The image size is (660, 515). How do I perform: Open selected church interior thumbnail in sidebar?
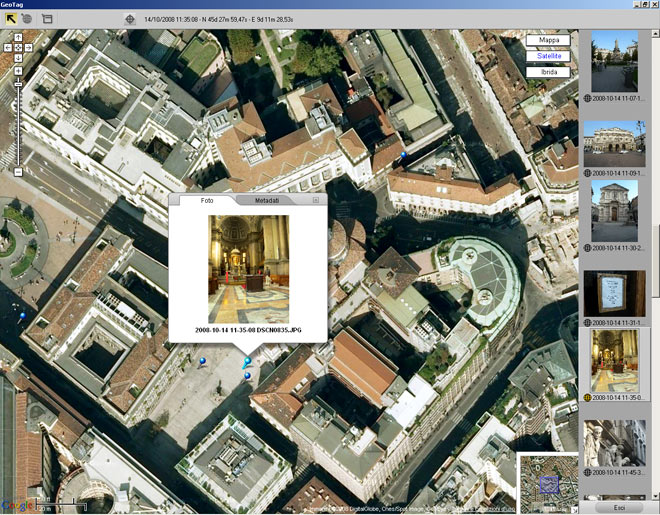point(614,361)
